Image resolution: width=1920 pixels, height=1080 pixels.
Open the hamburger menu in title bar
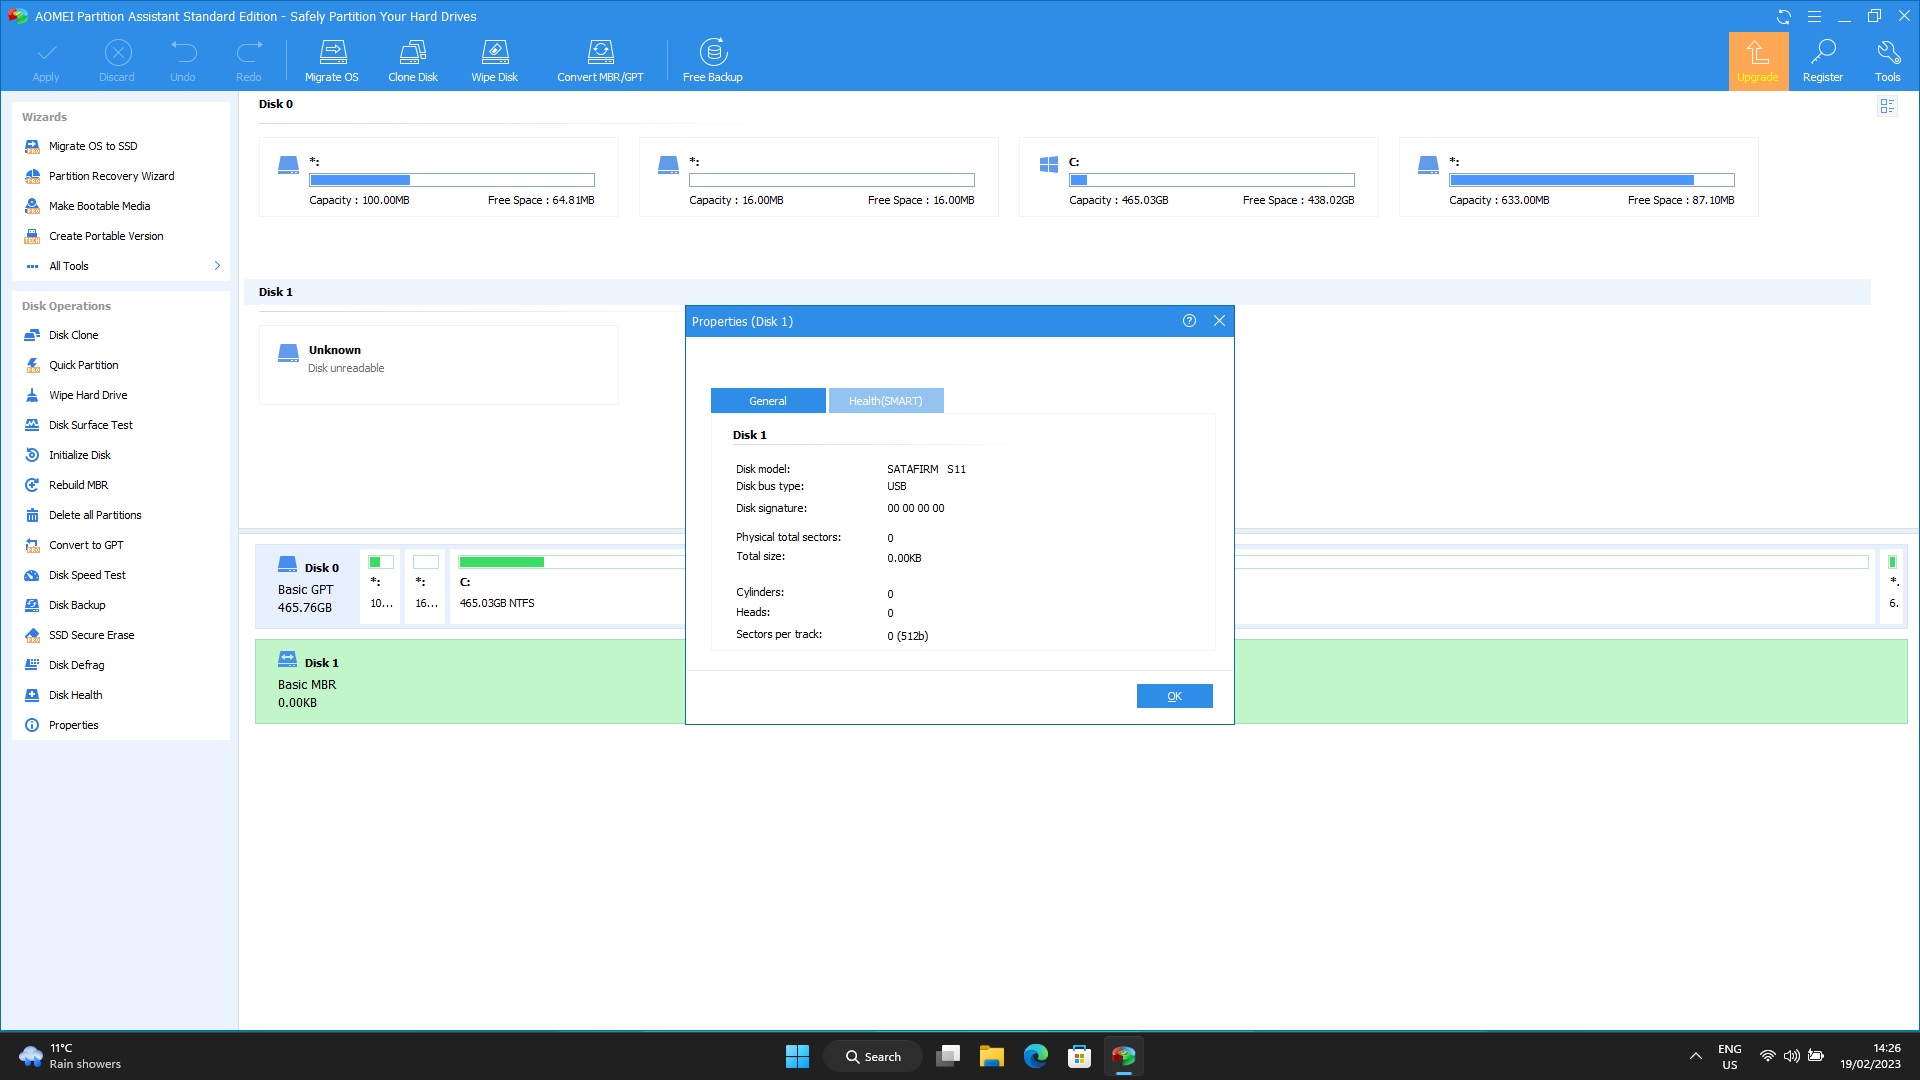1814,16
